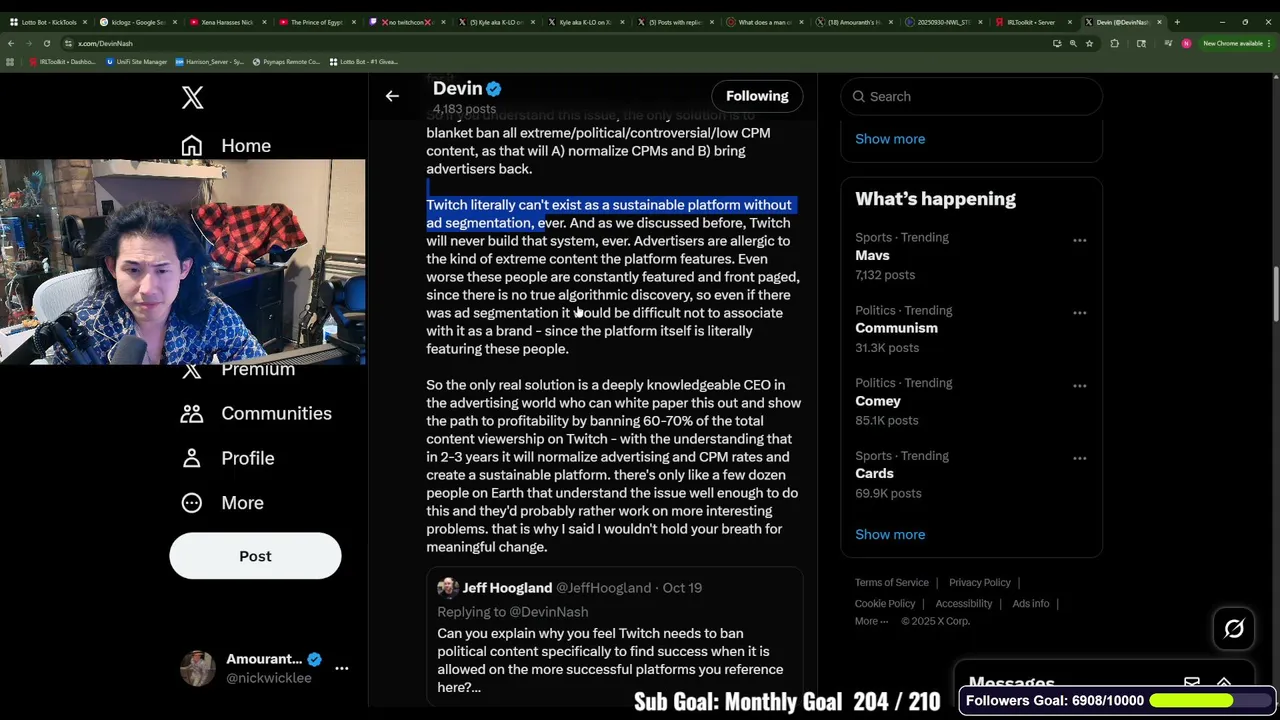Open the Chrome profile avatar
The image size is (1280, 720).
(x=1186, y=43)
